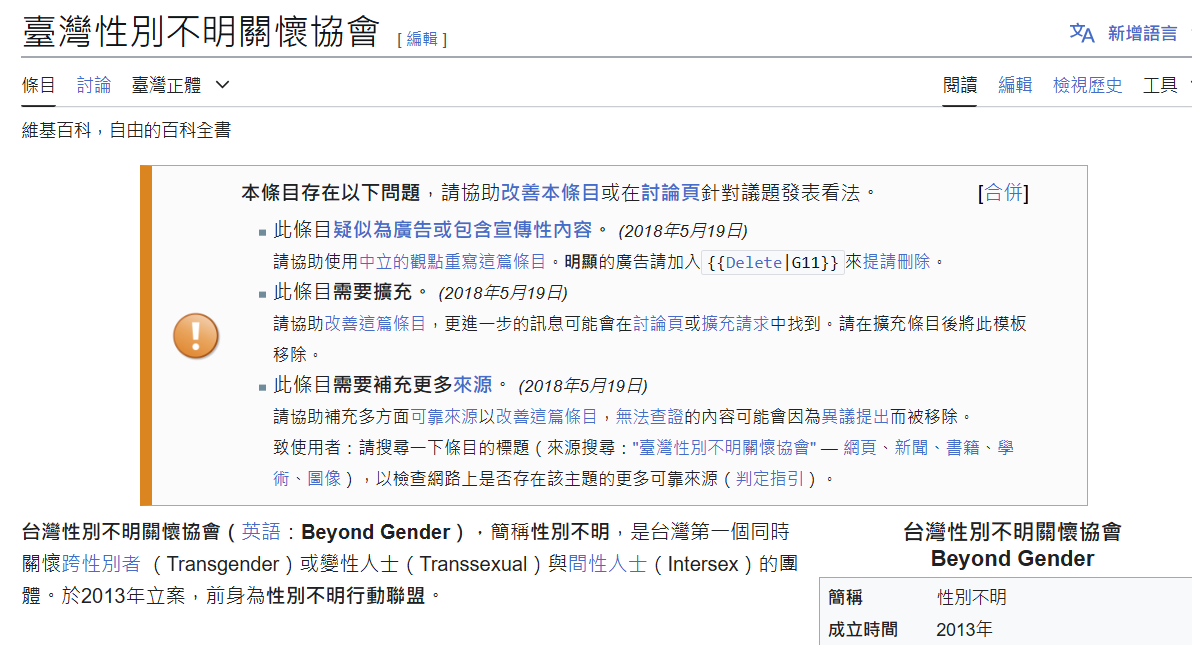Open the 新增語言 language button

(1142, 33)
